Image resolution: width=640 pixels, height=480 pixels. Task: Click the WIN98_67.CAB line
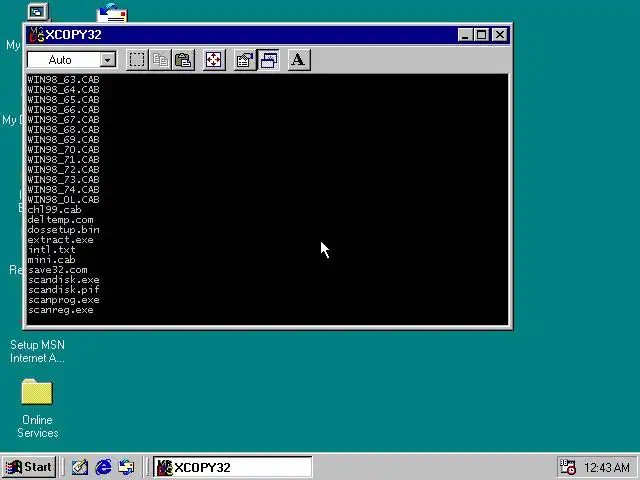(63, 119)
